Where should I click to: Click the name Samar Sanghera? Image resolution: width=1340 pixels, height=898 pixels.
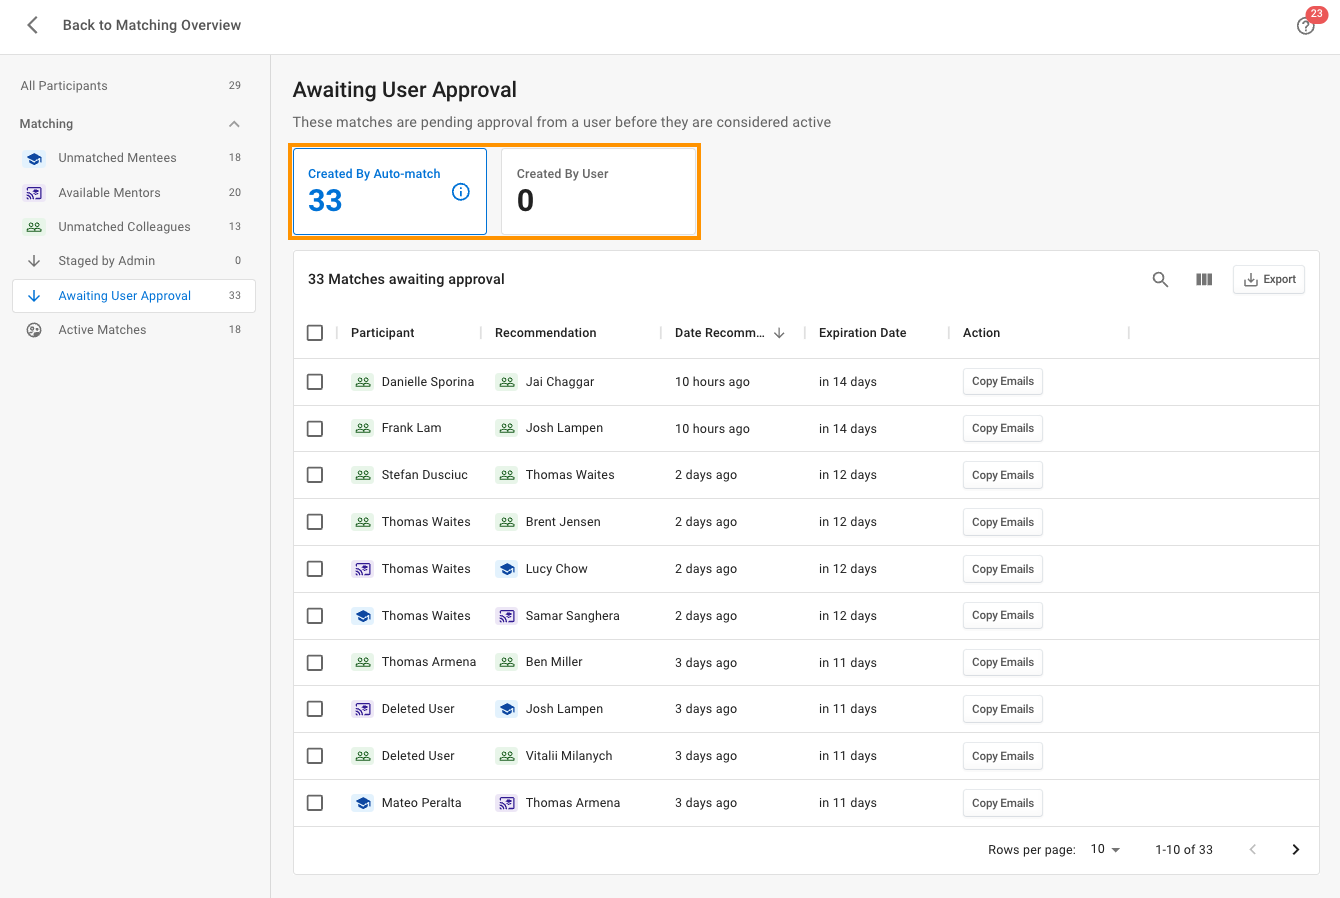[573, 616]
